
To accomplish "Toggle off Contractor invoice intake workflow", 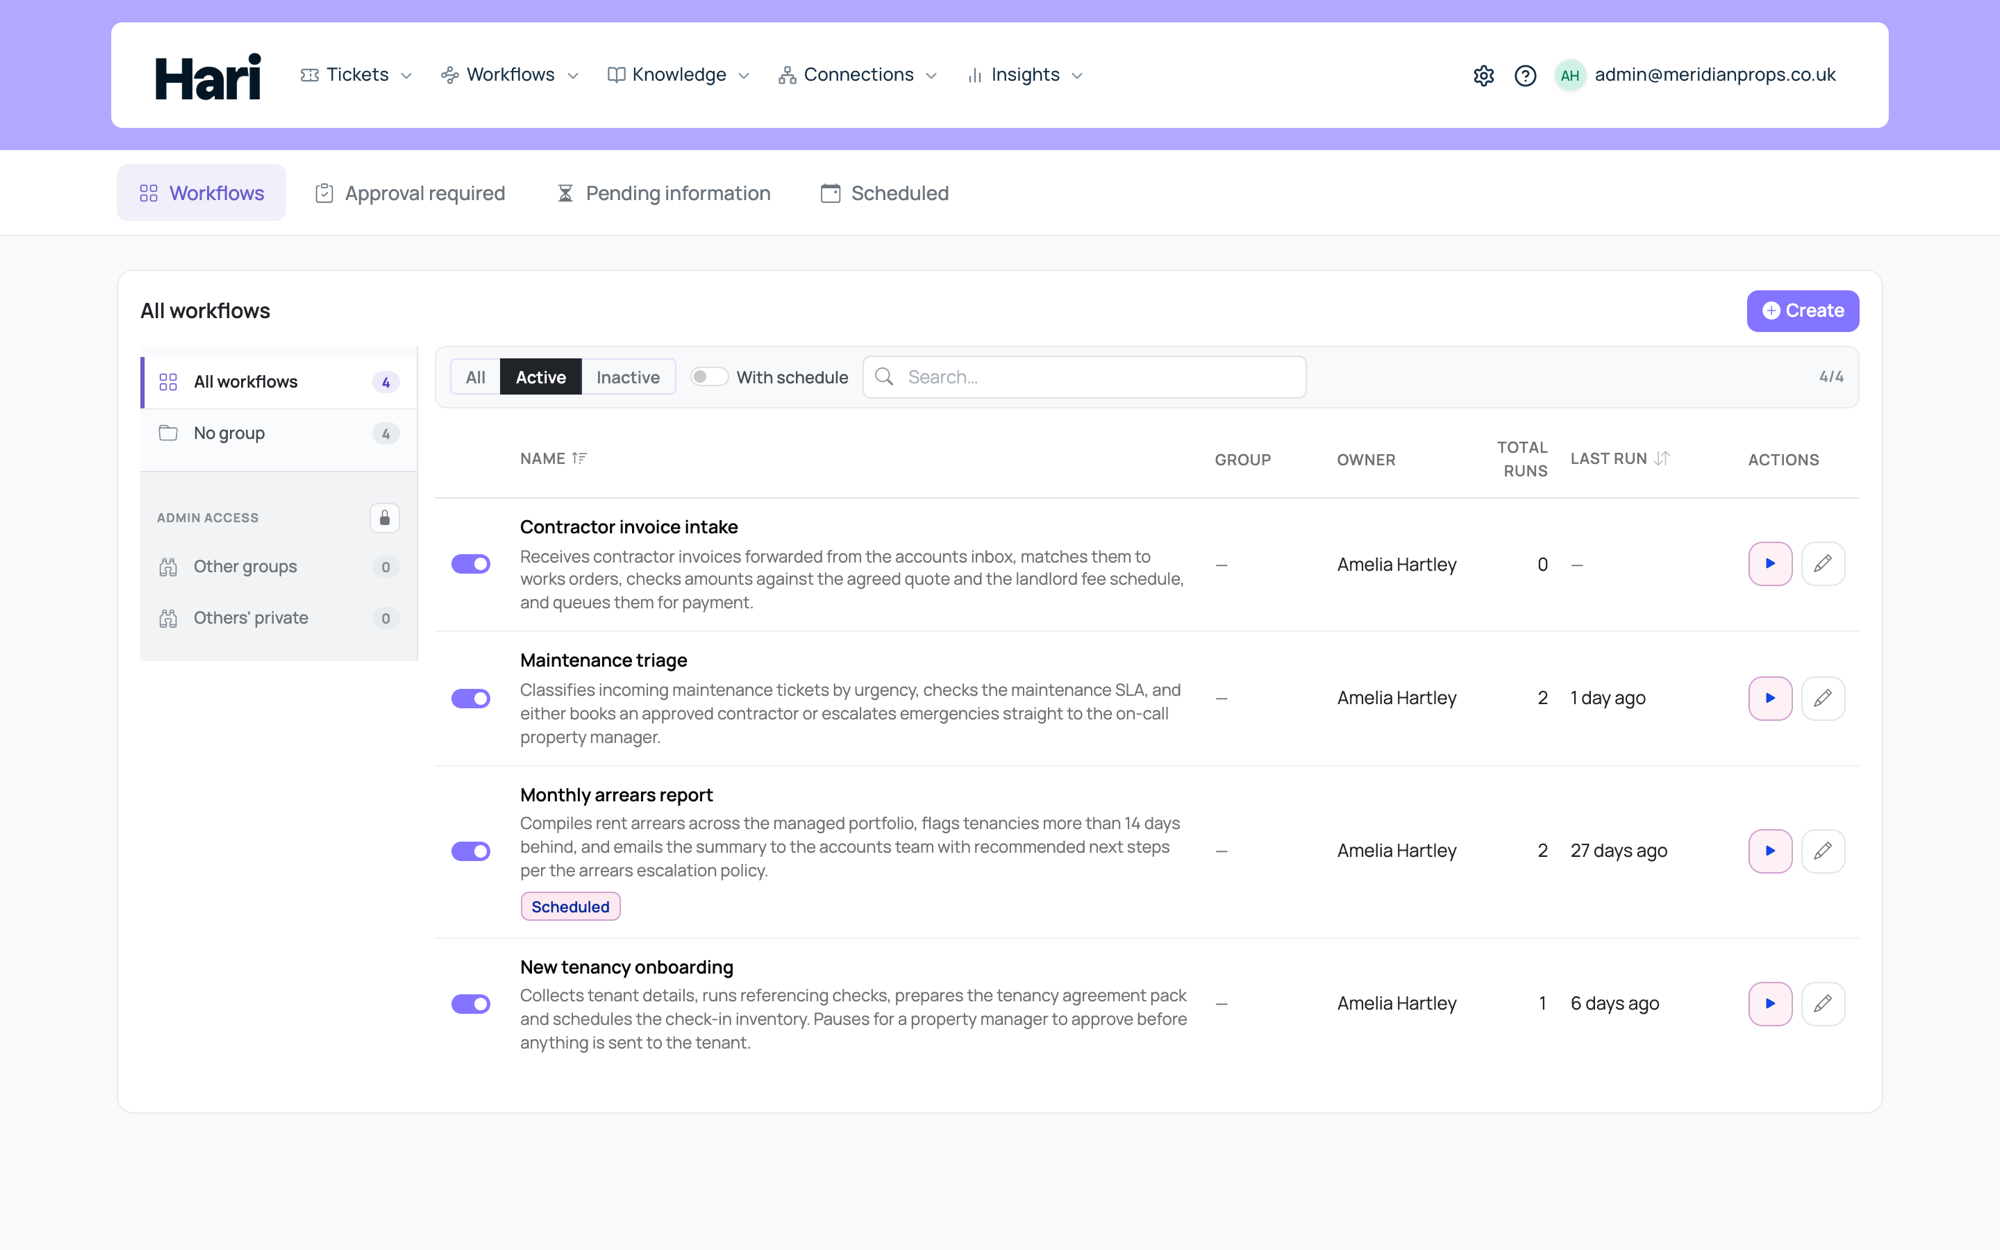I will coord(470,564).
